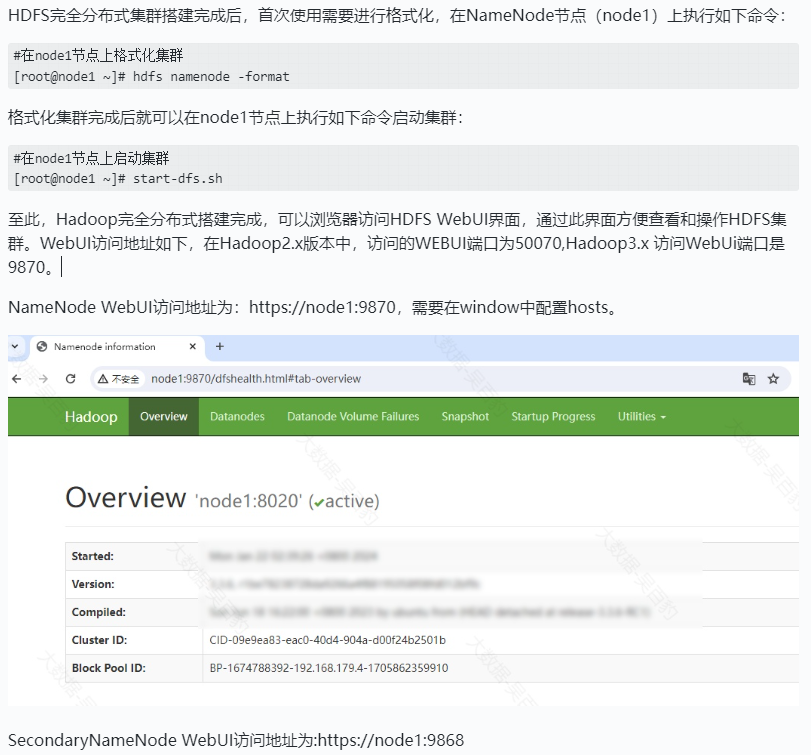Bookmark page with the star icon

pos(773,379)
